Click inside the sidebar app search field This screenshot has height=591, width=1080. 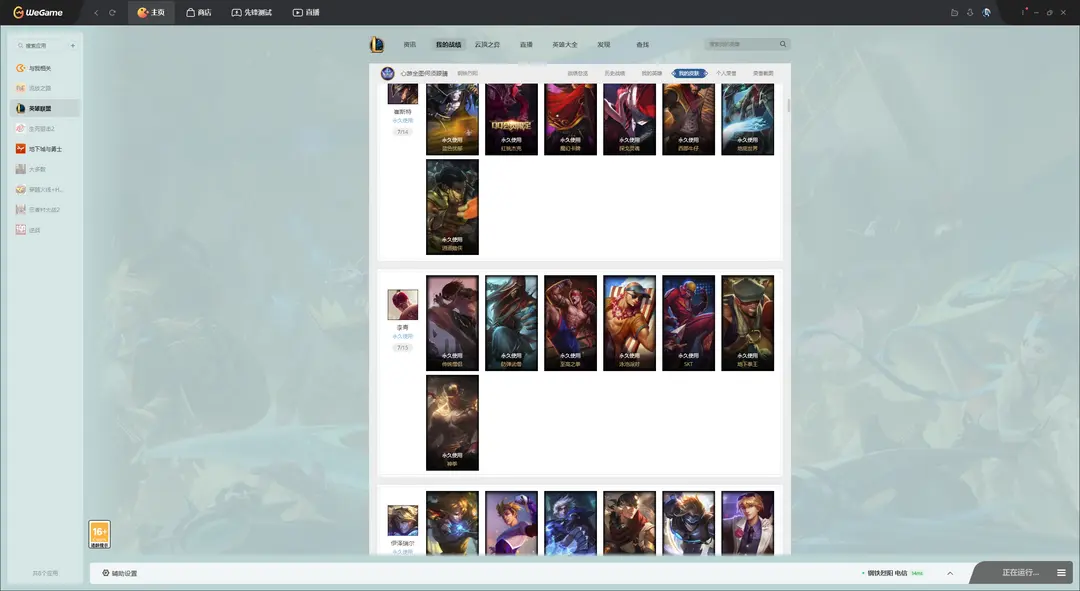pyautogui.click(x=43, y=45)
